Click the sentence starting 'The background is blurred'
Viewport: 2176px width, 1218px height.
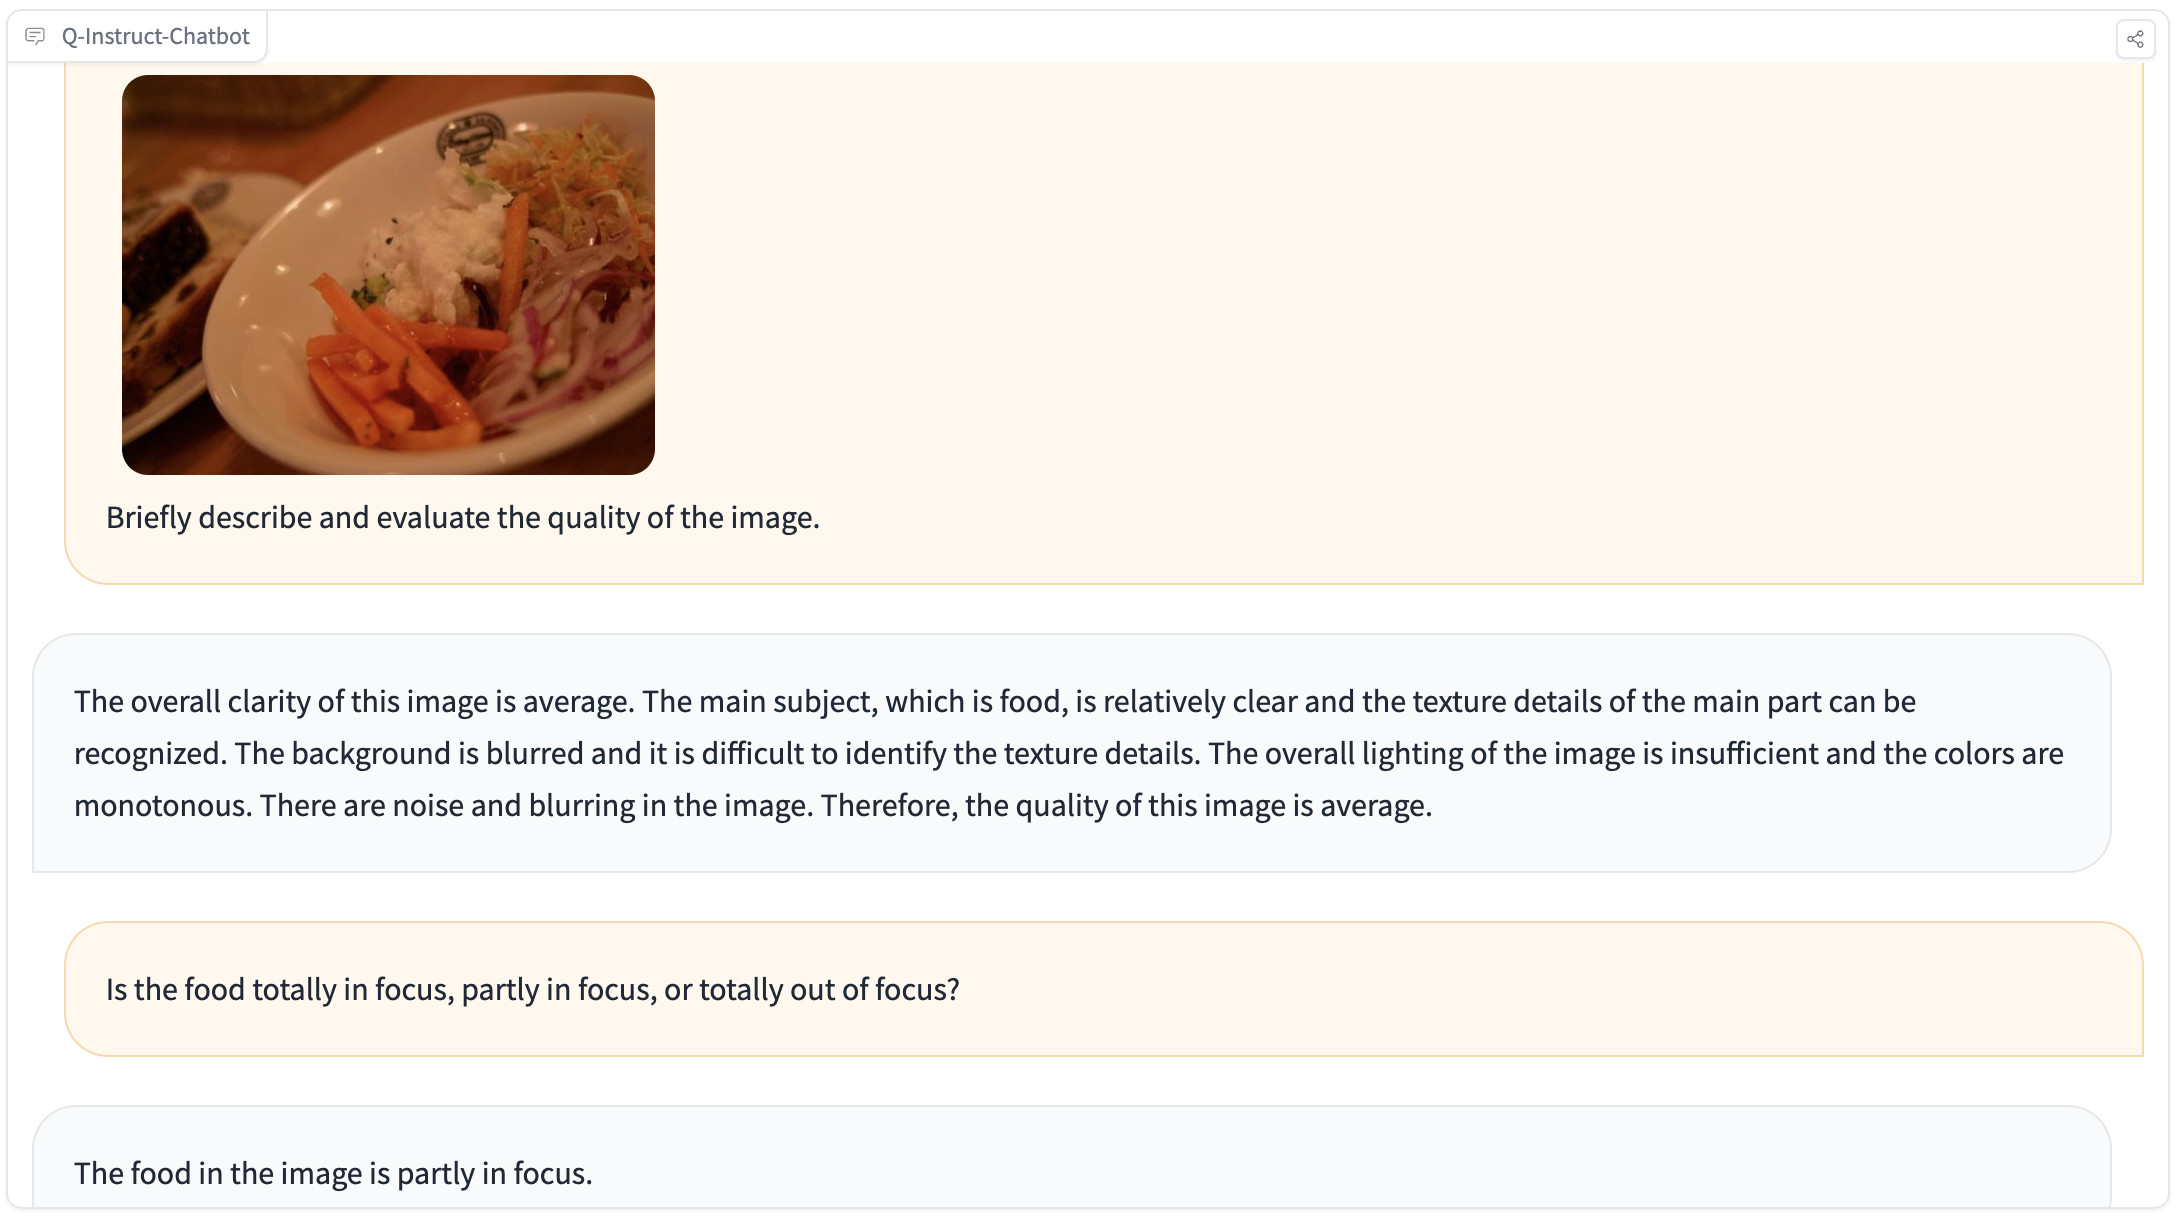pos(717,753)
